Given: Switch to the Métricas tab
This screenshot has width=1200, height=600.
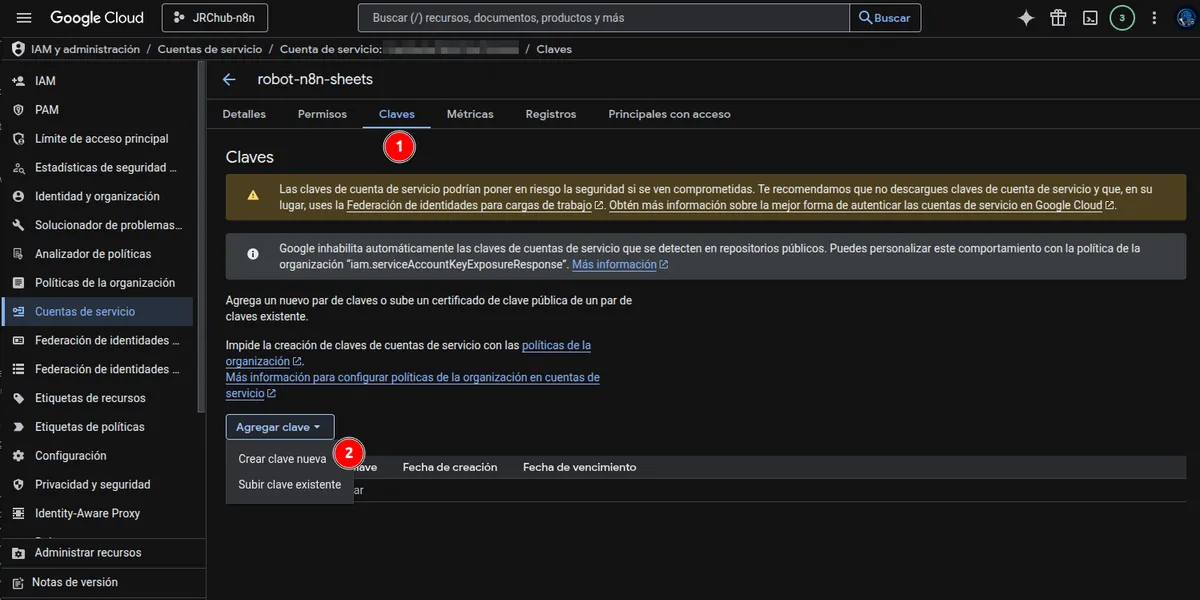Looking at the screenshot, I should tap(470, 114).
